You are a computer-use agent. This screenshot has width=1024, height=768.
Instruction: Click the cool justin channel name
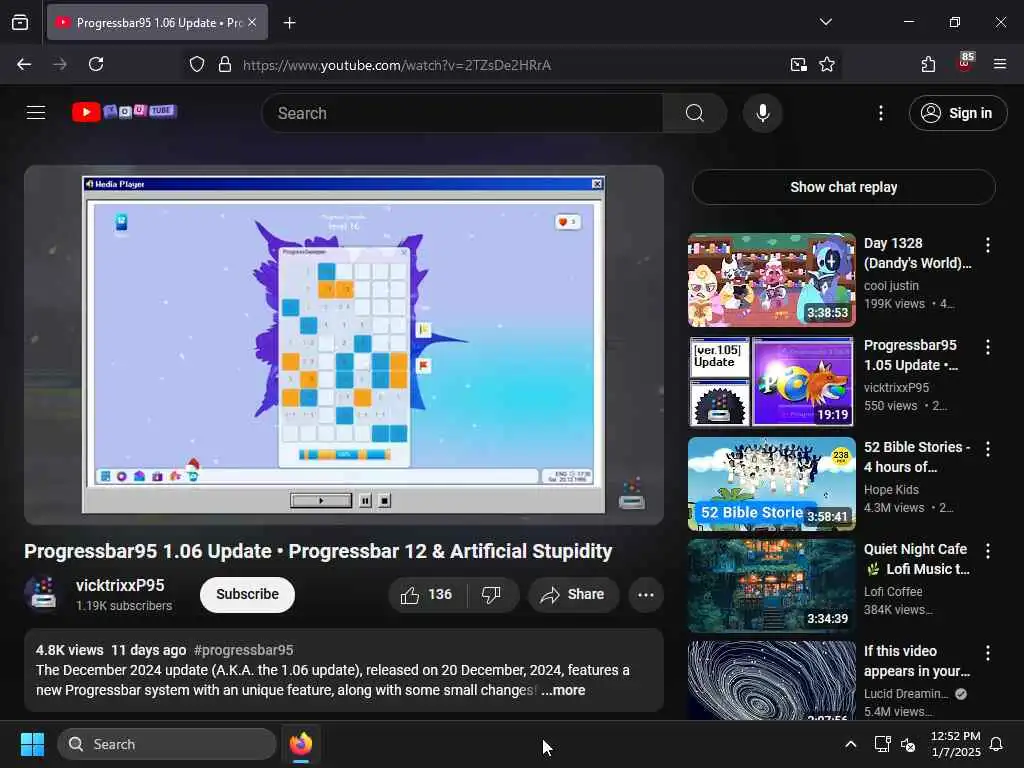tap(891, 285)
